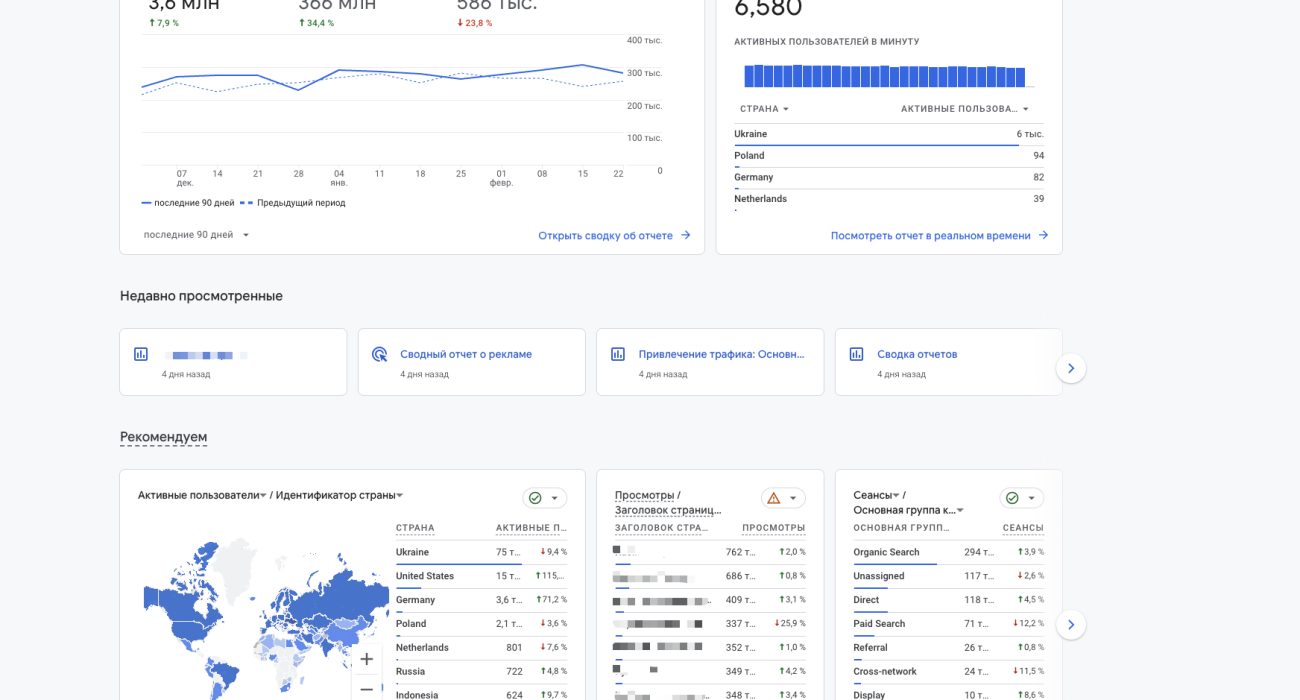Viewport: 1300px width, 700px height.
Task: Zoom in on the world map
Action: coord(367,659)
